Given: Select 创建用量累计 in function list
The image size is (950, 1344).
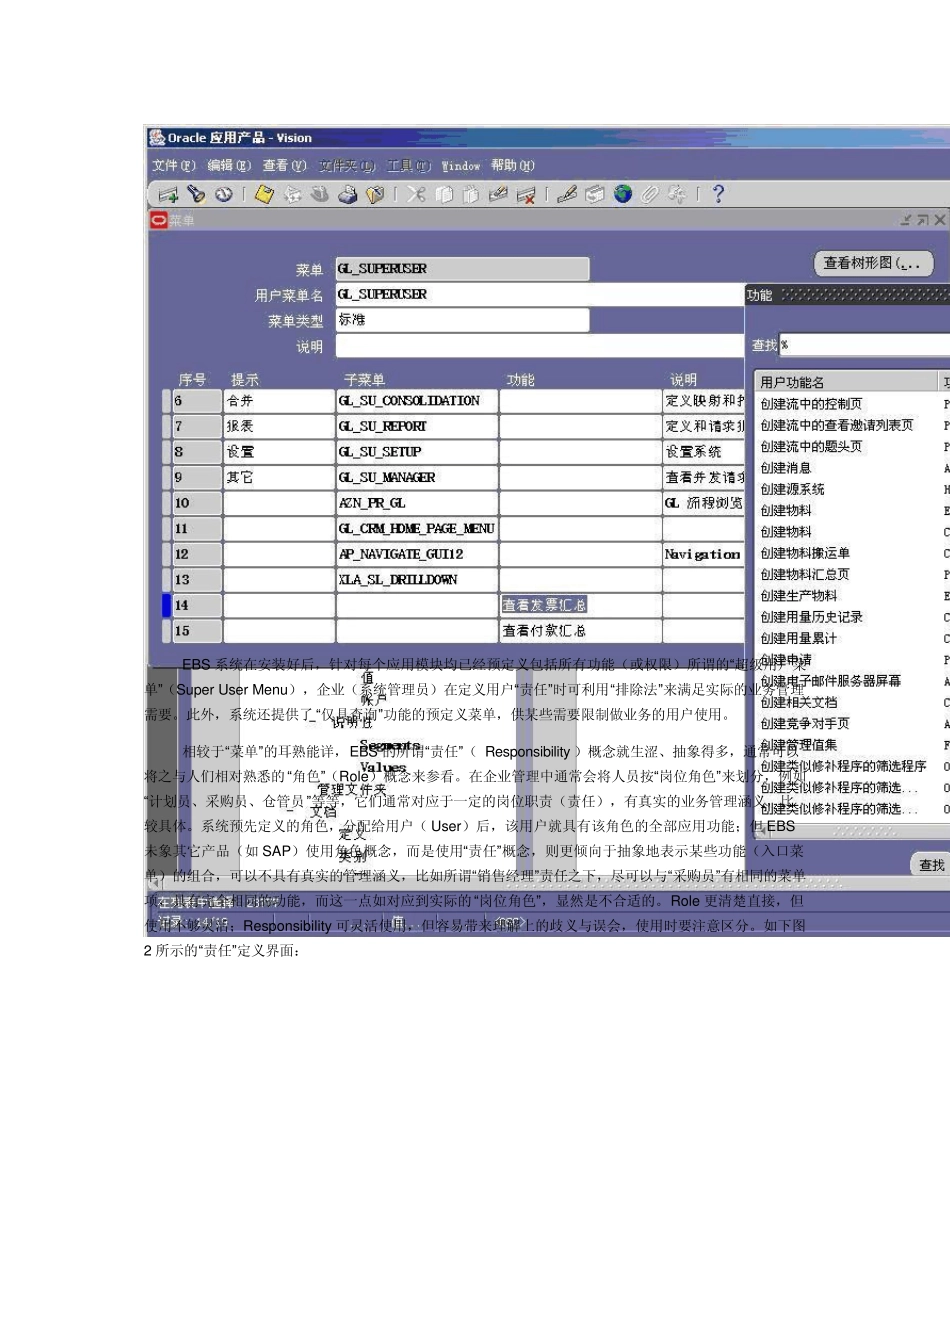Looking at the screenshot, I should pyautogui.click(x=798, y=639).
